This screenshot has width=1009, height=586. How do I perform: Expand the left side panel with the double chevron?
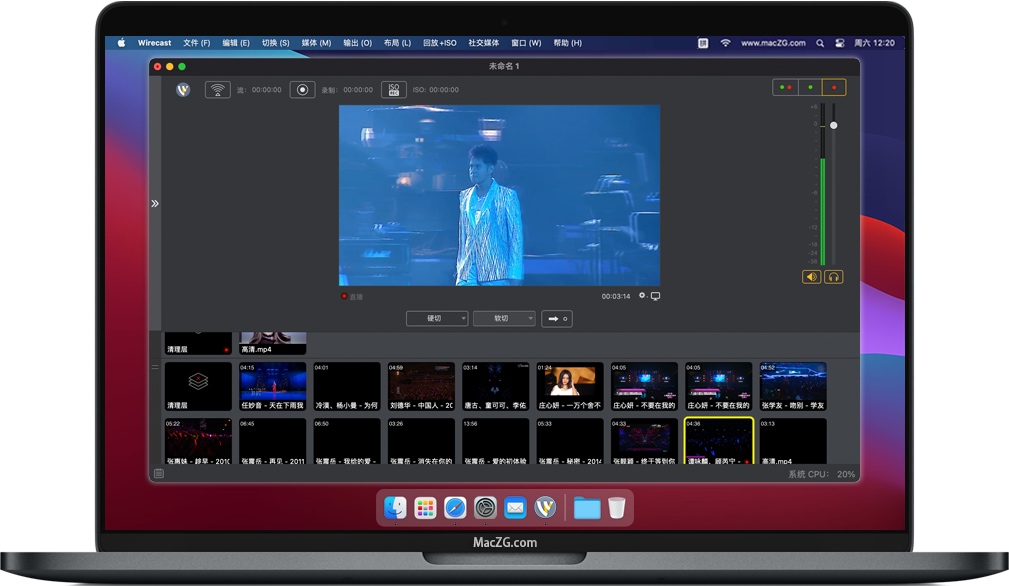(155, 203)
